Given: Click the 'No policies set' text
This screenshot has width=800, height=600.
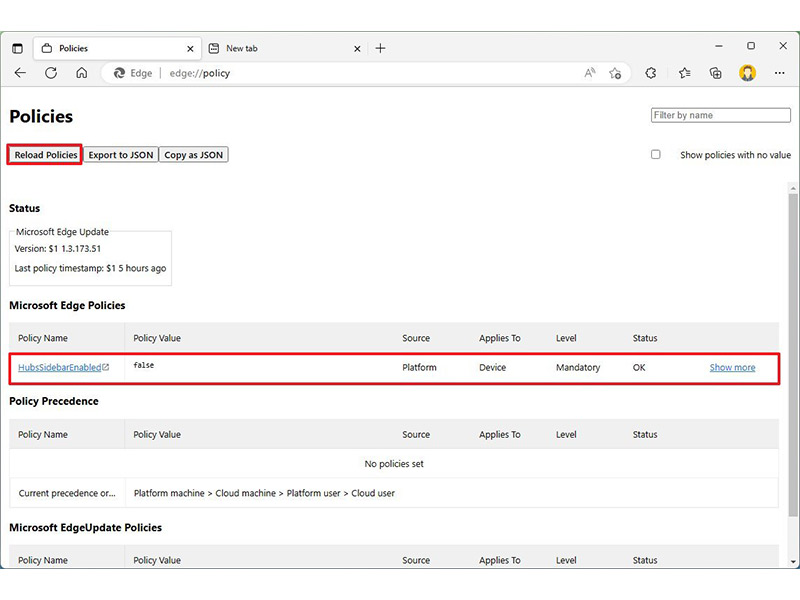Looking at the screenshot, I should [x=394, y=464].
